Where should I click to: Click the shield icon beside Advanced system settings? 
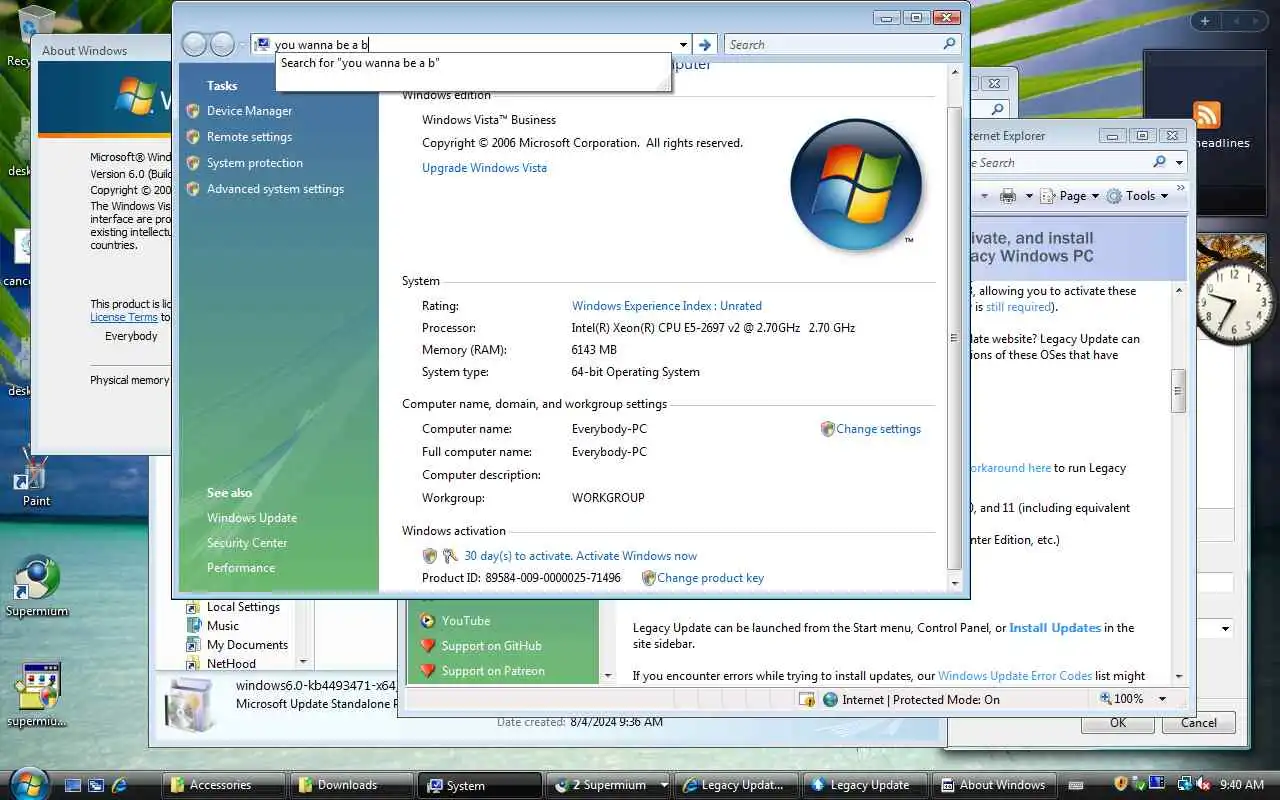click(x=193, y=189)
